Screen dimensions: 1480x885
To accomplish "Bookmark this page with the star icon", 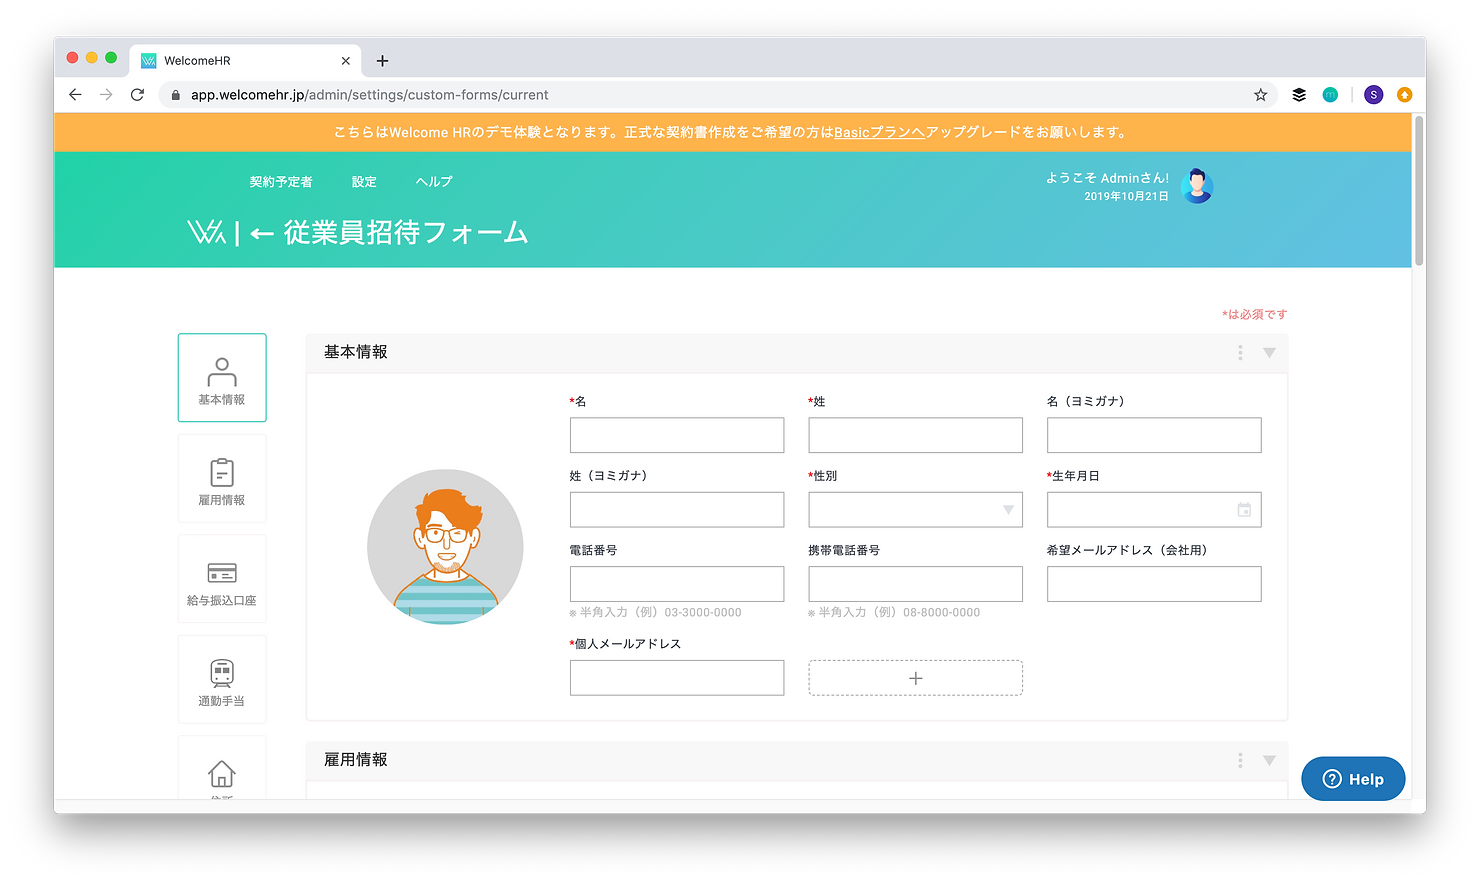I will click(1260, 95).
